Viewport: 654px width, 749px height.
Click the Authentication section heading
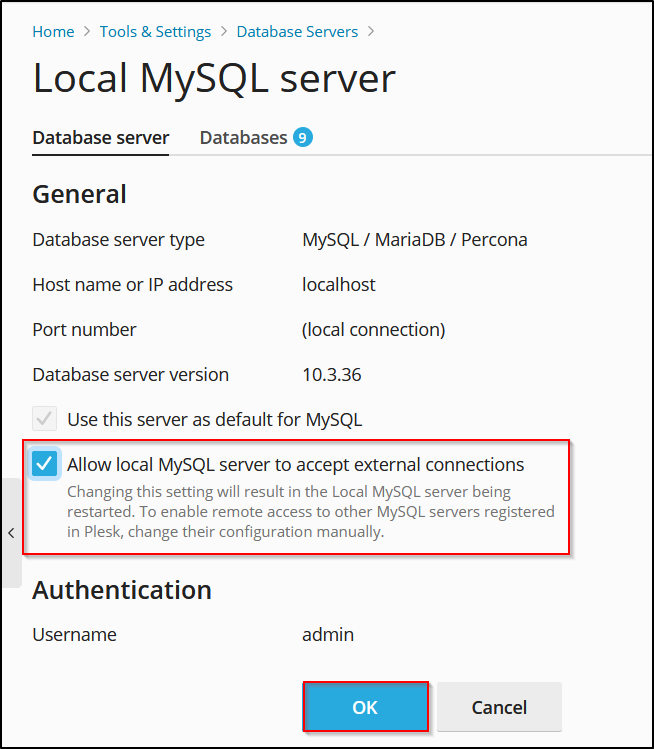[122, 590]
